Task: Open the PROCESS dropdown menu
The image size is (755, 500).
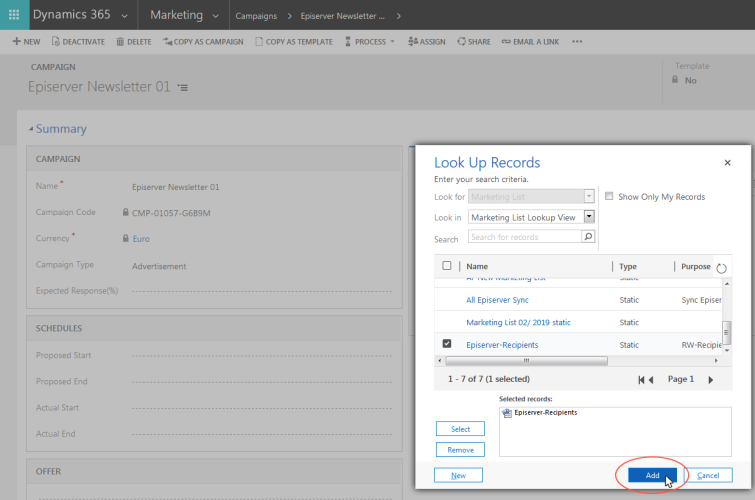Action: tap(369, 41)
